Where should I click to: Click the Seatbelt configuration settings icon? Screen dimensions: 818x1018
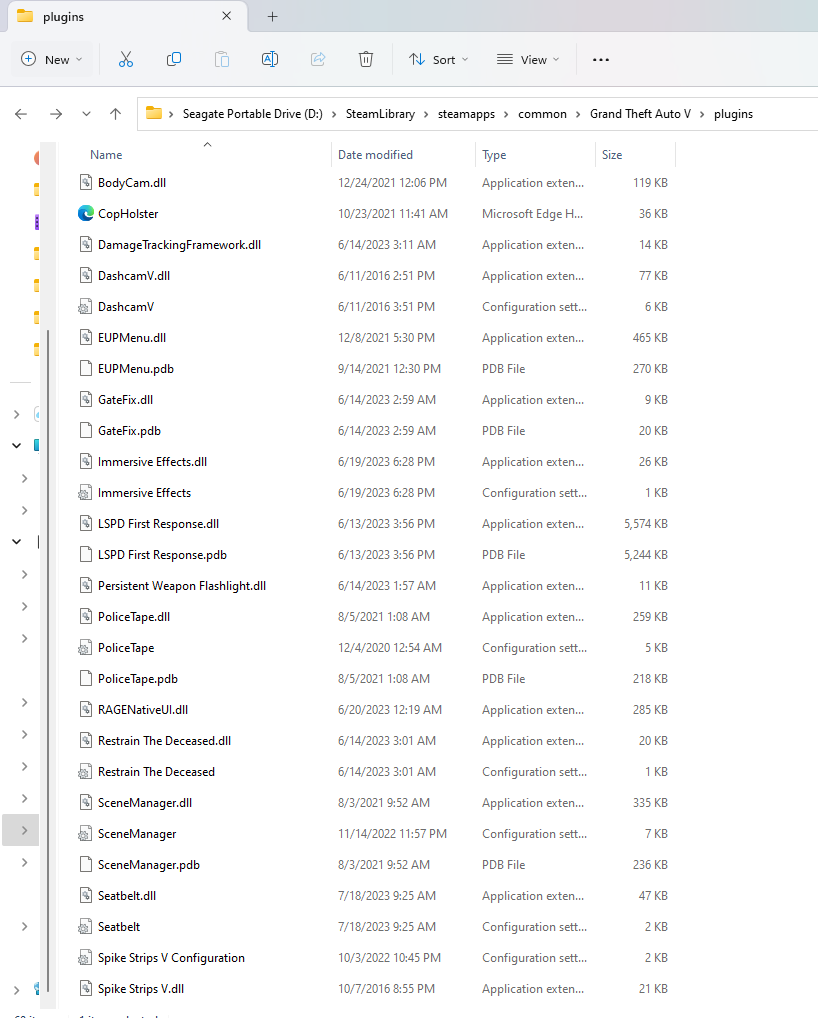point(85,927)
